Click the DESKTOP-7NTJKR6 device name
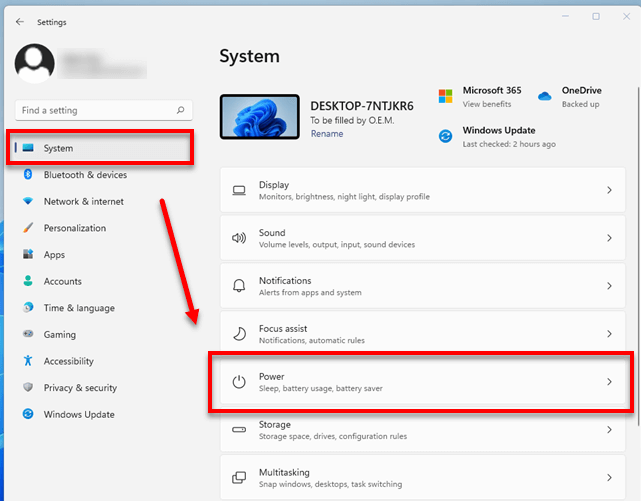This screenshot has height=501, width=641. click(361, 106)
